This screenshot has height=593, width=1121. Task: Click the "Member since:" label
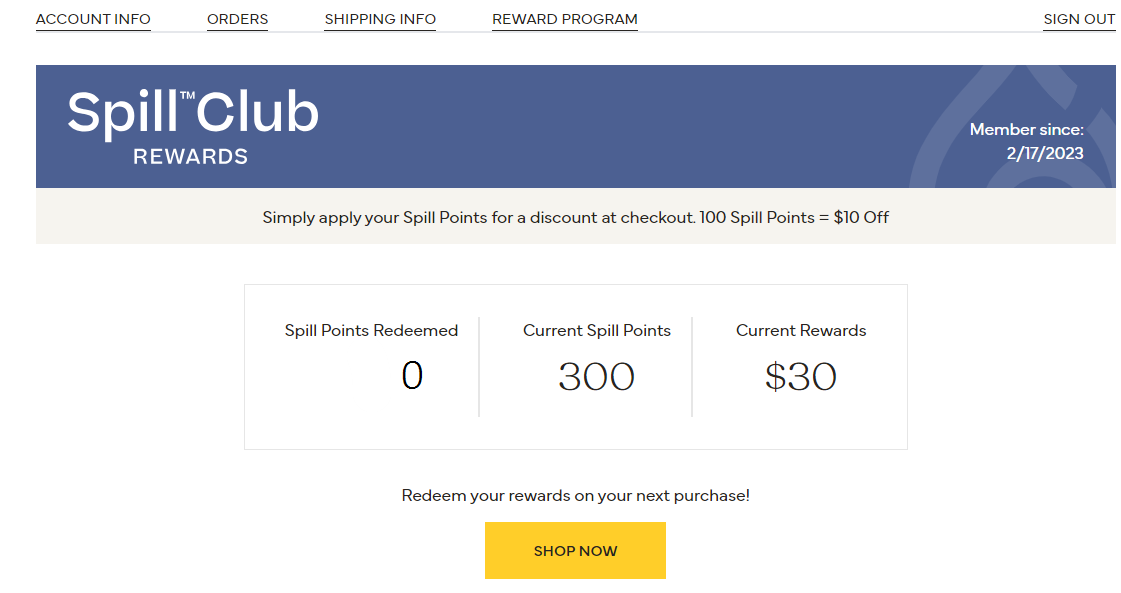tap(1026, 130)
